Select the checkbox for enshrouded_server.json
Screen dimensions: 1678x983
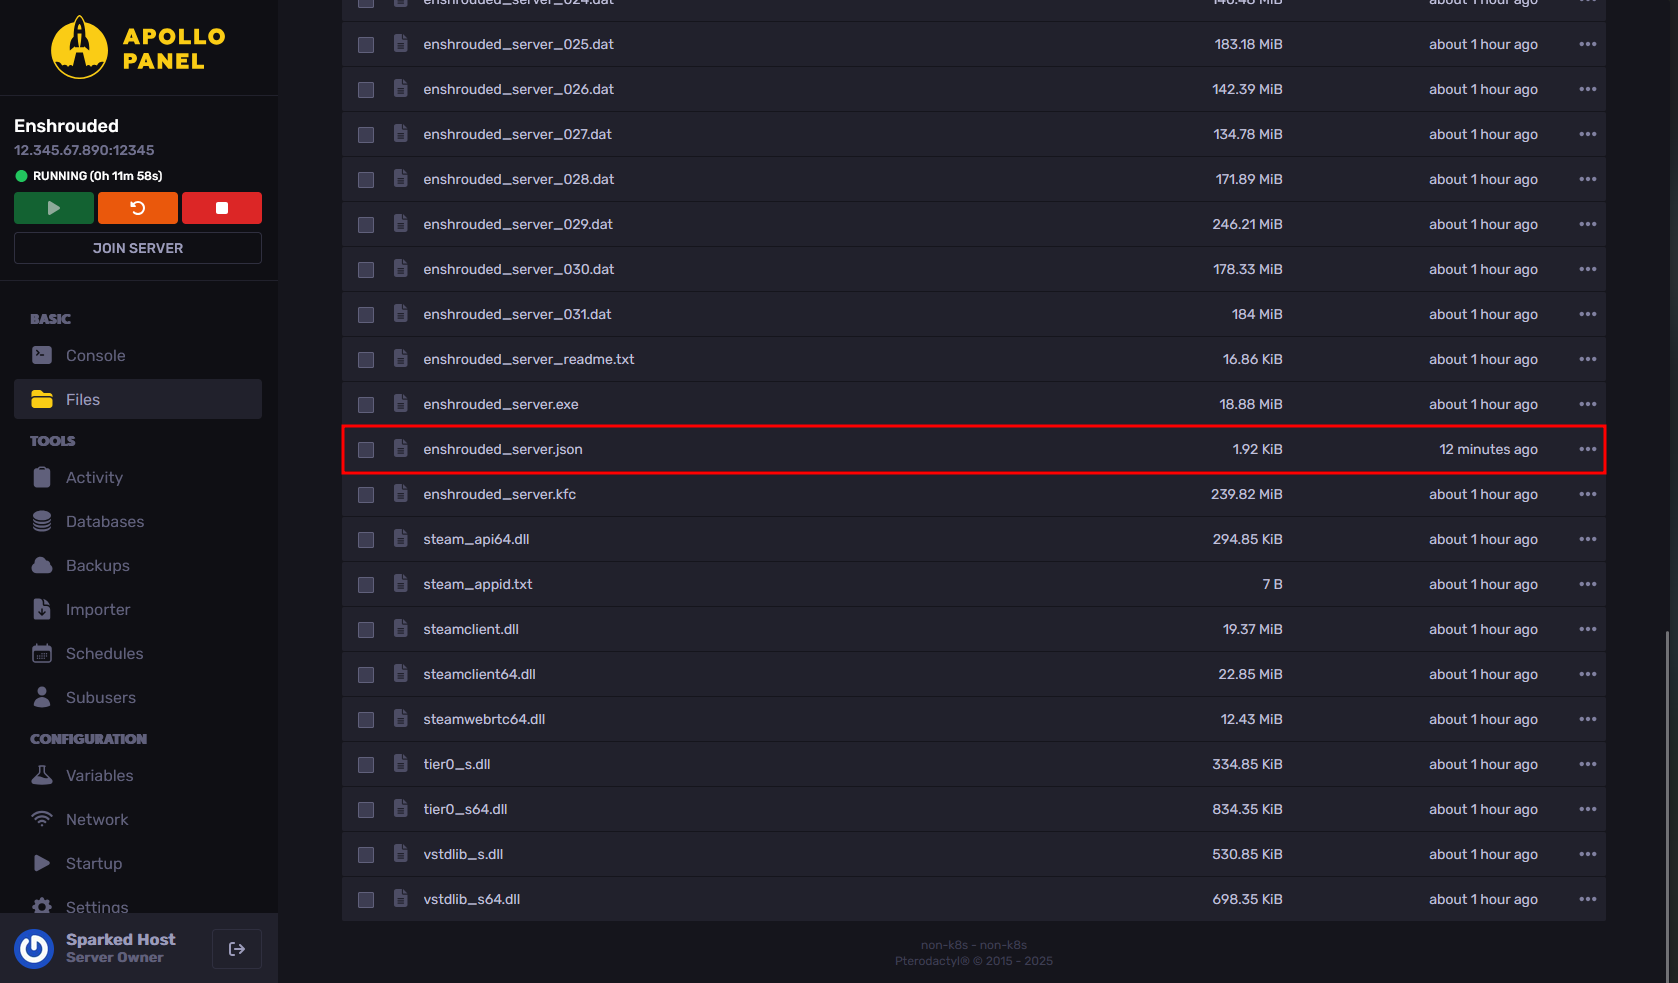366,450
